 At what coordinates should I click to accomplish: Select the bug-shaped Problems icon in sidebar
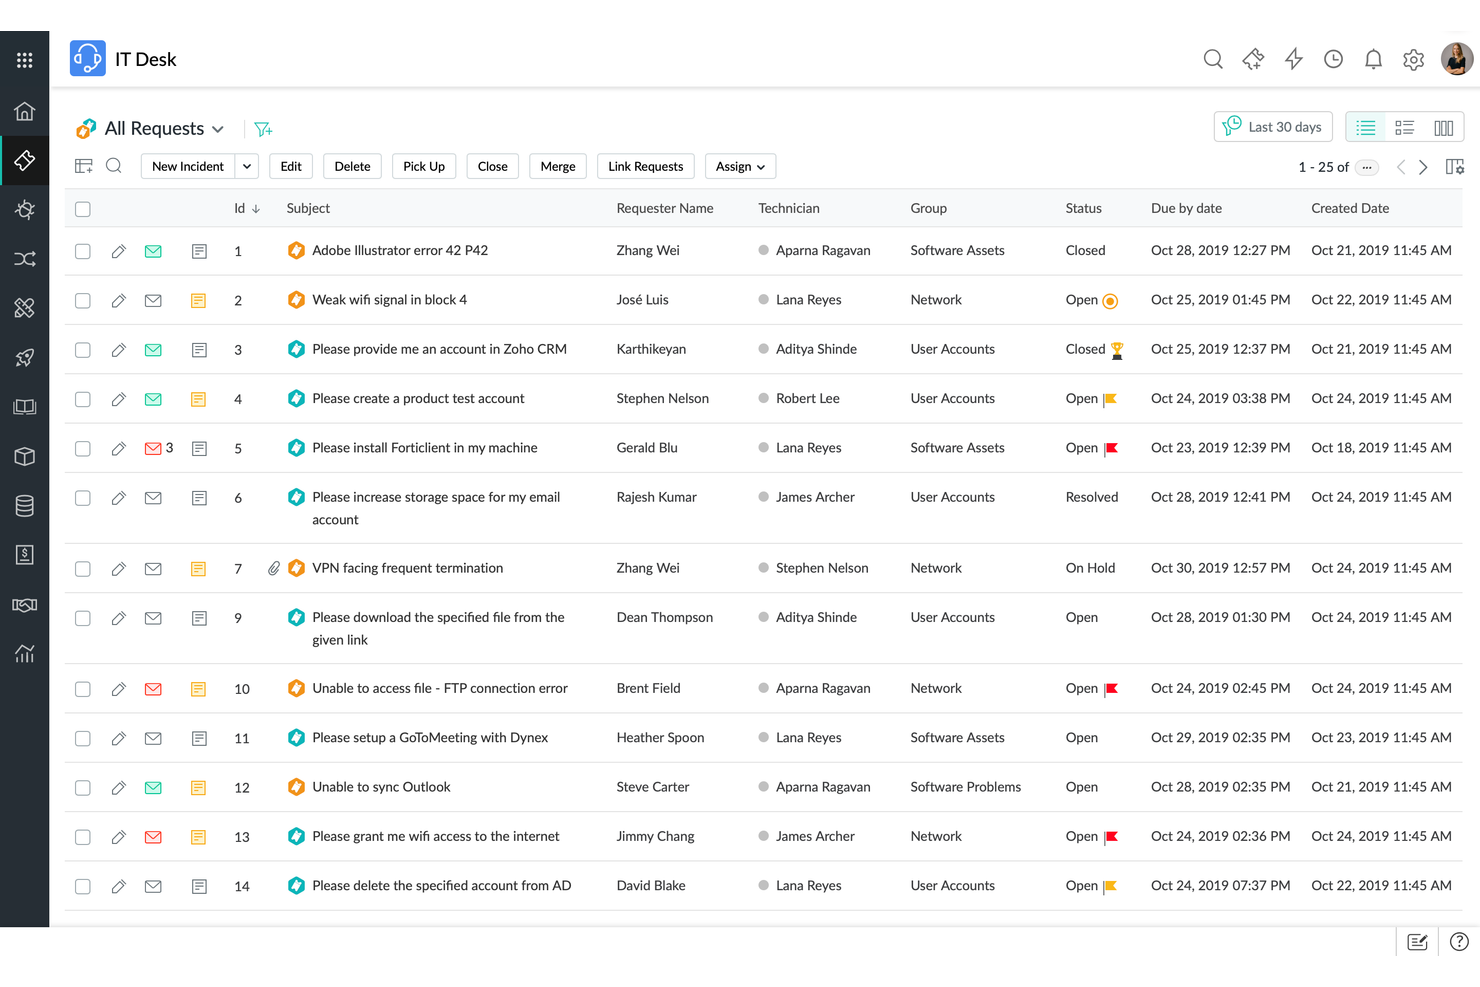[x=24, y=210]
